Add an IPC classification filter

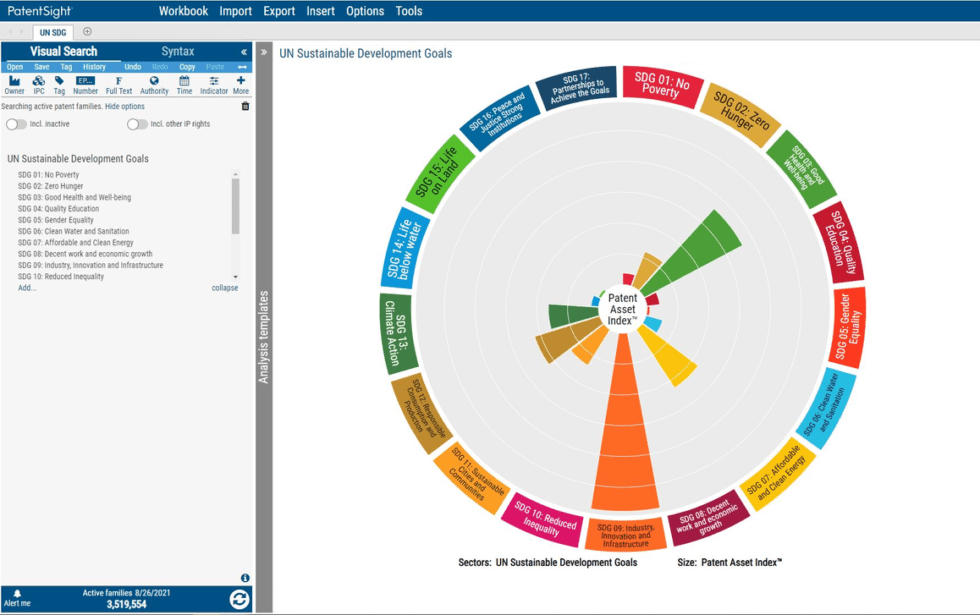click(x=39, y=85)
